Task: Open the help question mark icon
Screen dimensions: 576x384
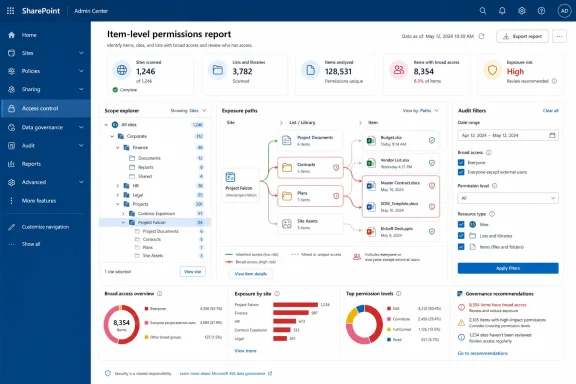Action: (x=541, y=11)
